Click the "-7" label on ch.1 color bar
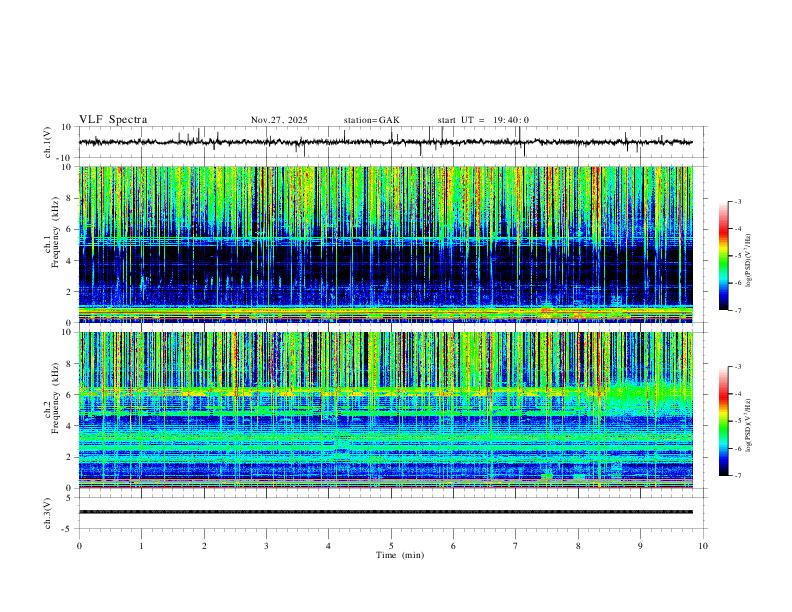 coord(738,311)
